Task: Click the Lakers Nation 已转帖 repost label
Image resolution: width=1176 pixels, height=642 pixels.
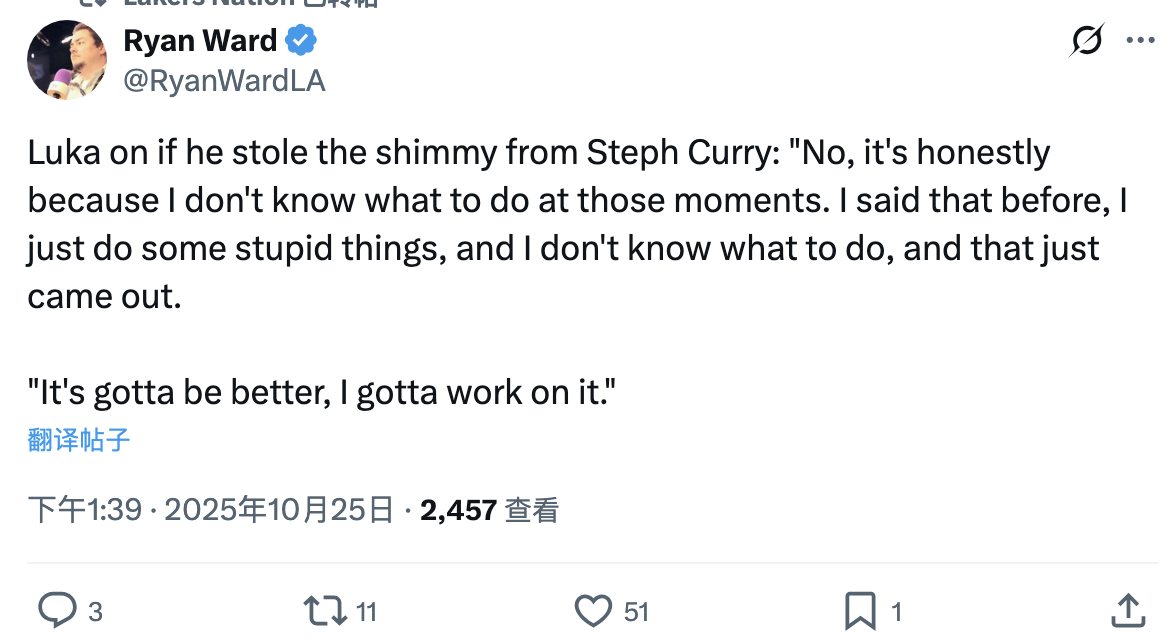Action: pyautogui.click(x=250, y=3)
